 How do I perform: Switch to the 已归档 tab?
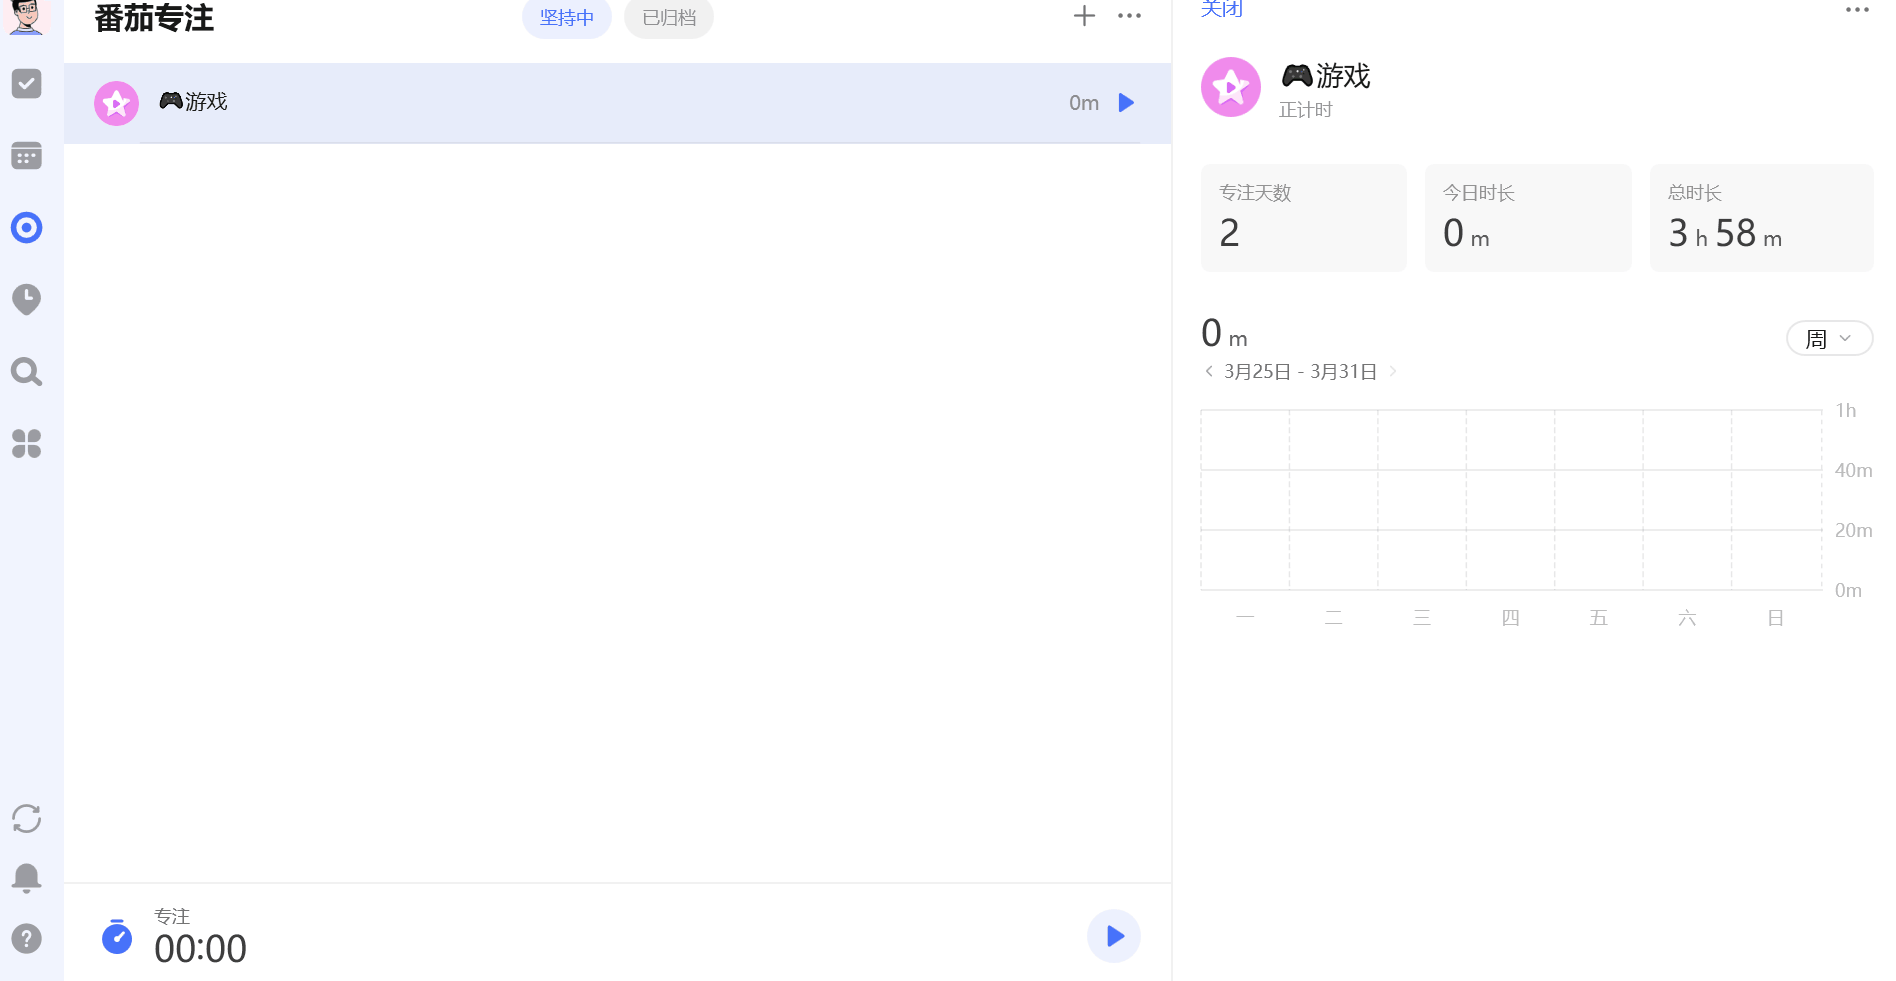(668, 18)
